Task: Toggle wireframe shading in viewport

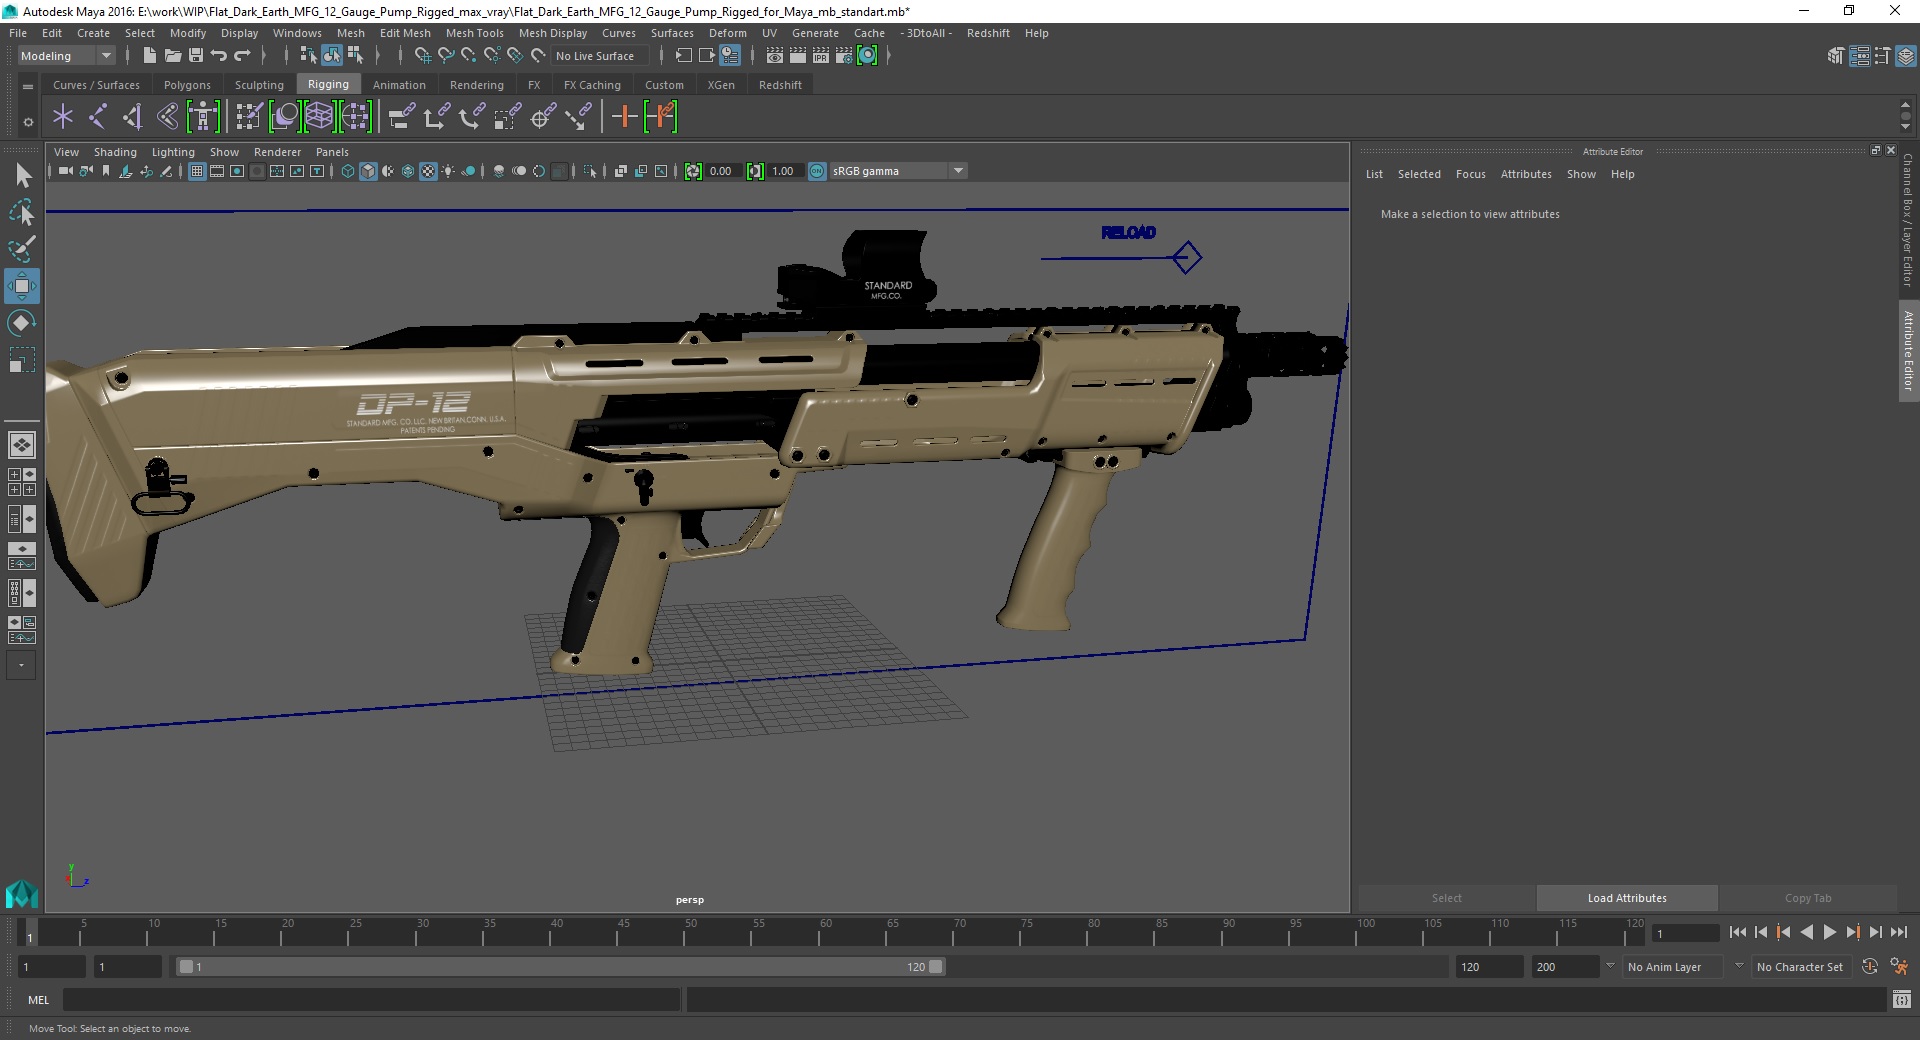Action: (348, 171)
